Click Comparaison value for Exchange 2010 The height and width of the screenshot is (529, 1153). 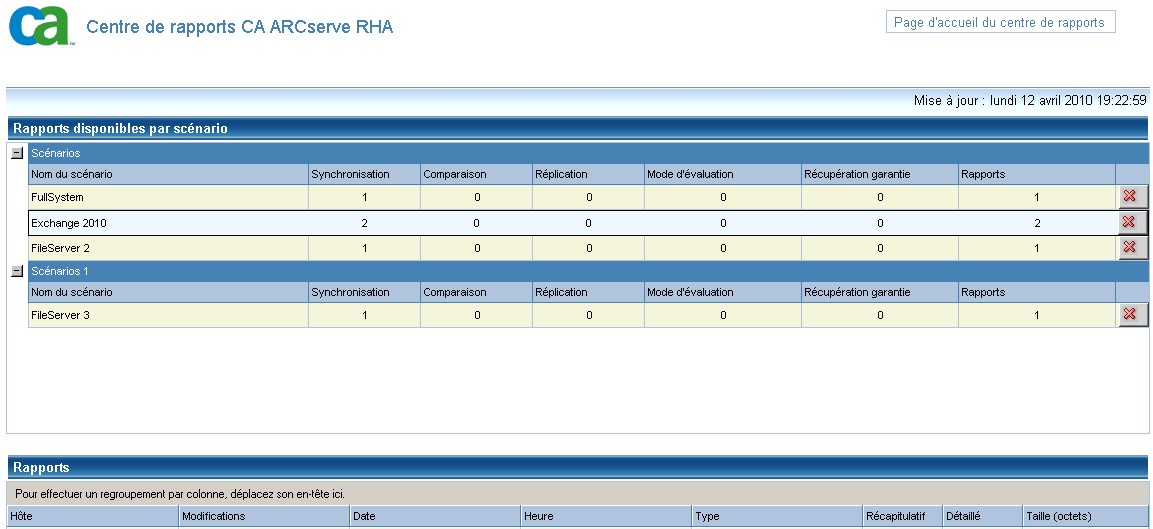pyautogui.click(x=476, y=223)
